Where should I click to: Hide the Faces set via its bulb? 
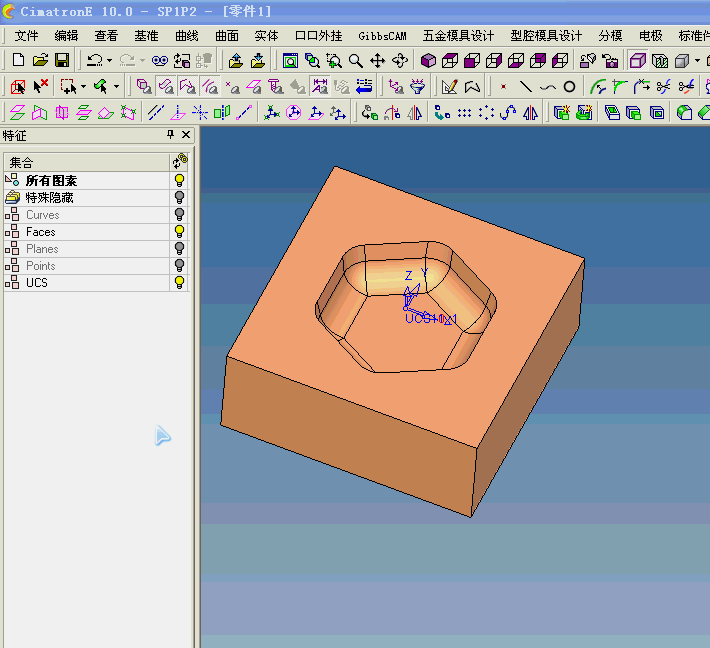(x=179, y=231)
